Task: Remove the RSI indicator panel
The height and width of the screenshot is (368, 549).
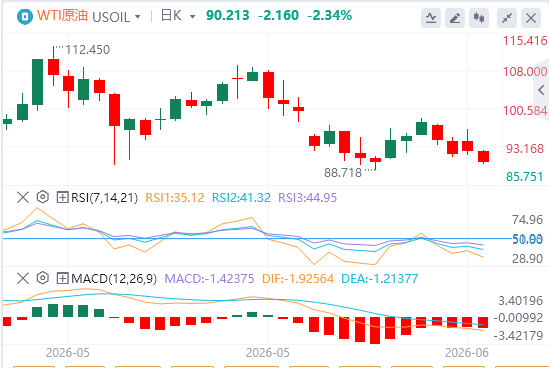Action: [23, 197]
